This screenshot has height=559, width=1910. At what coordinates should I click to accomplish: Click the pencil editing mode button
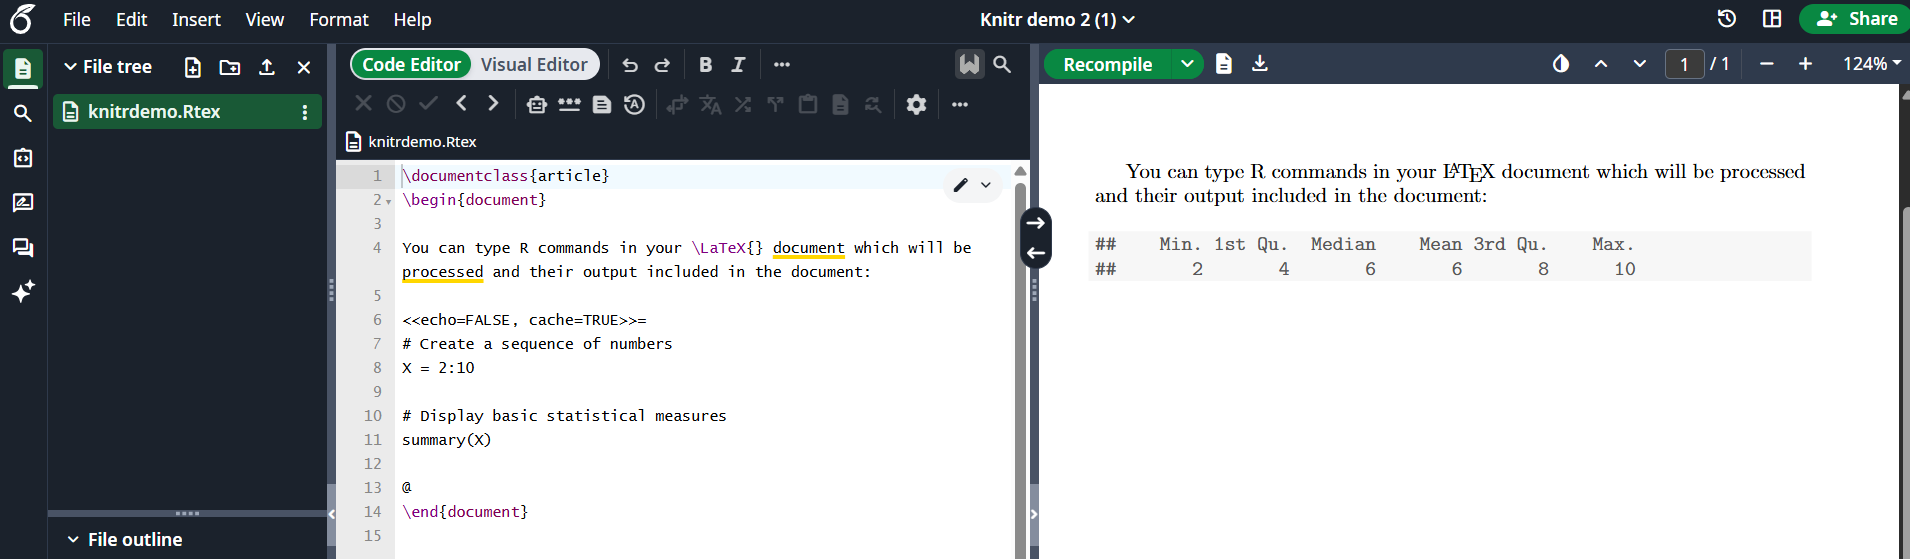pos(961,185)
